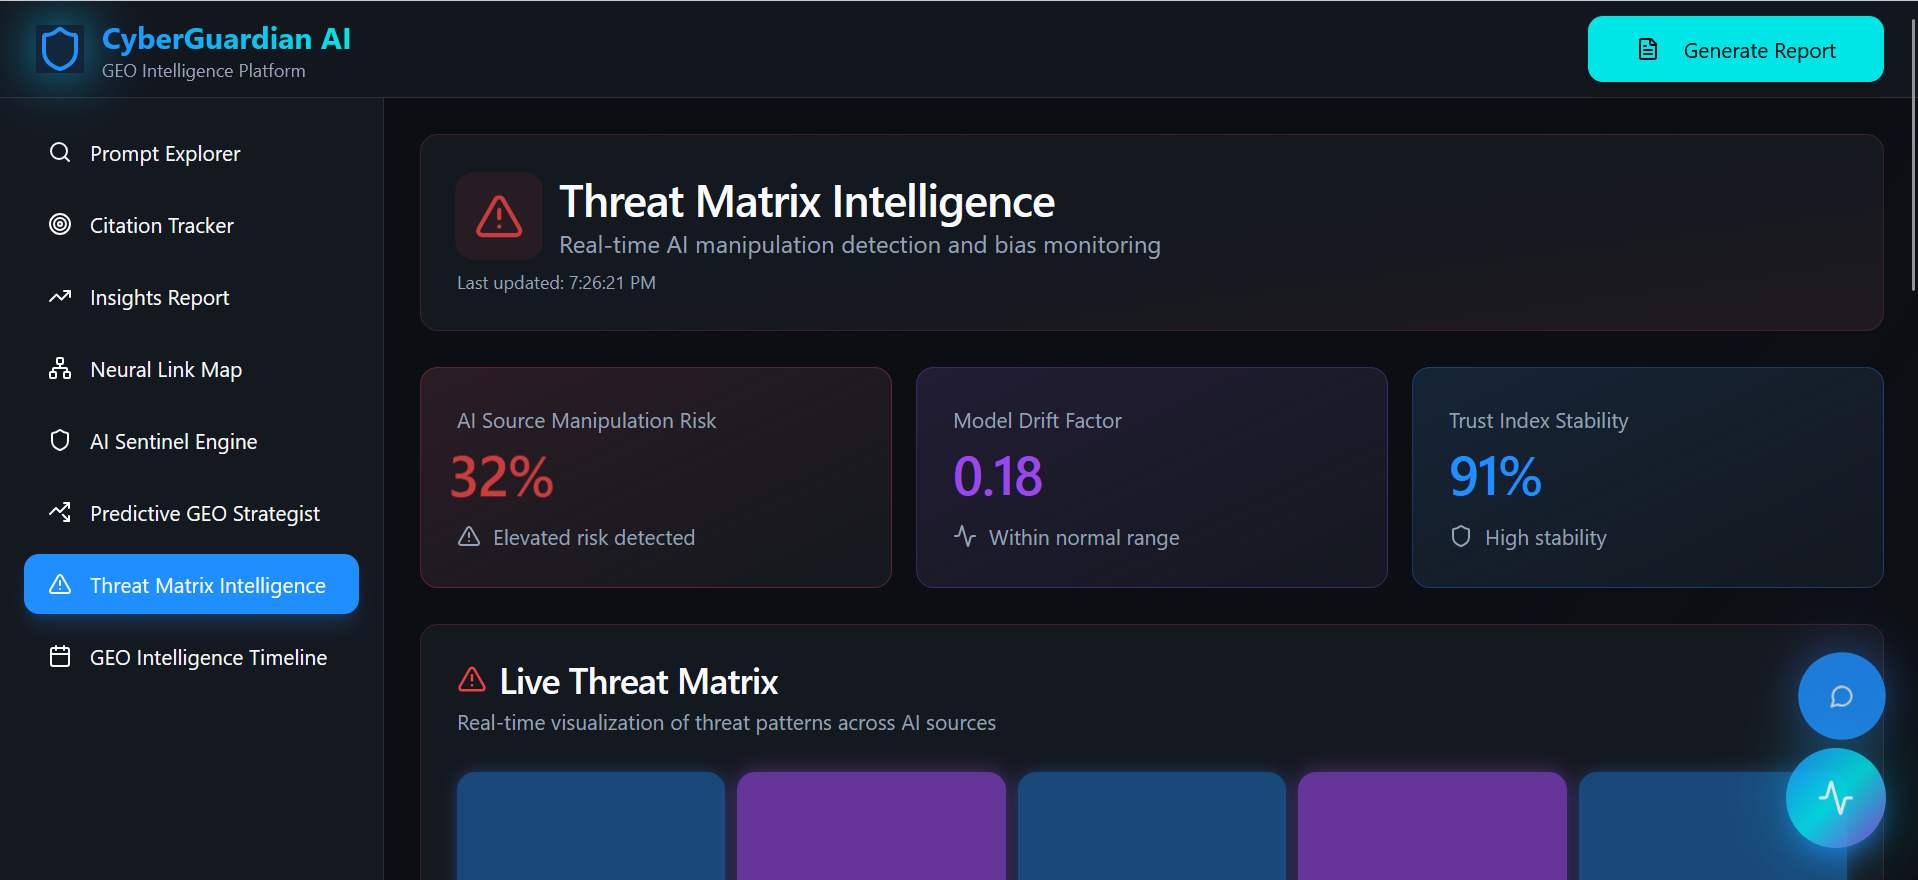Click the document icon in Generate Report
1918x880 pixels.
point(1648,49)
